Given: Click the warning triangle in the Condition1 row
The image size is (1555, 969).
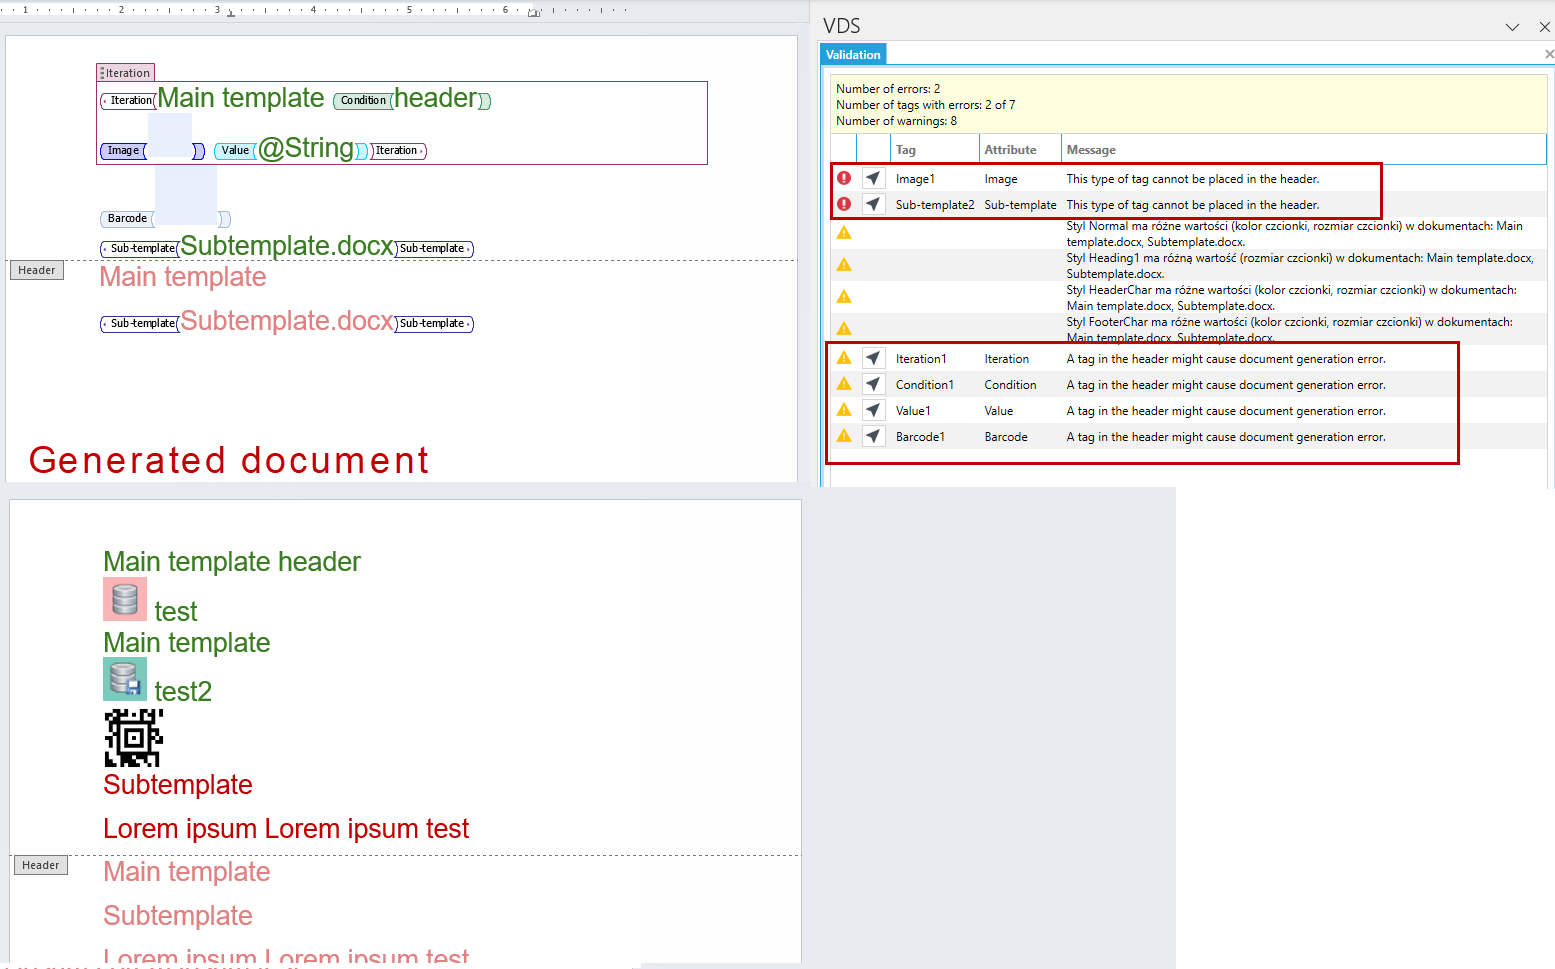Looking at the screenshot, I should tap(844, 384).
